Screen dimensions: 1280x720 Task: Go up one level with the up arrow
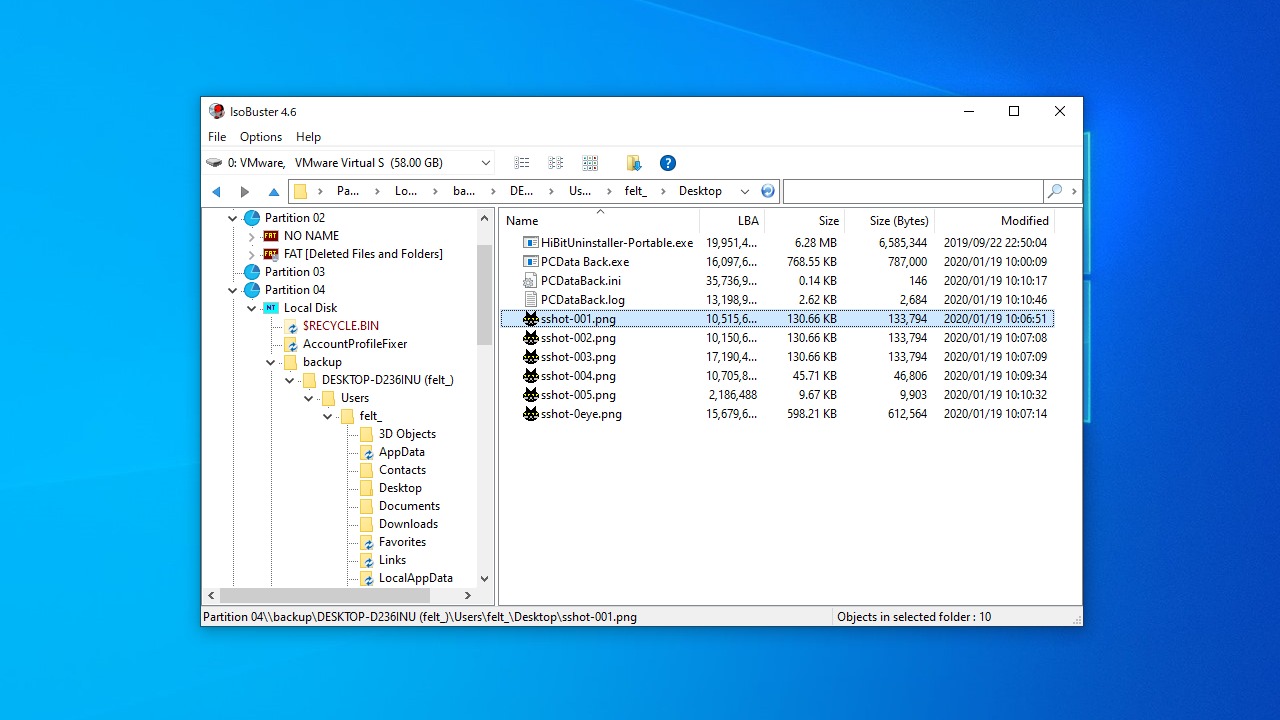(x=274, y=191)
